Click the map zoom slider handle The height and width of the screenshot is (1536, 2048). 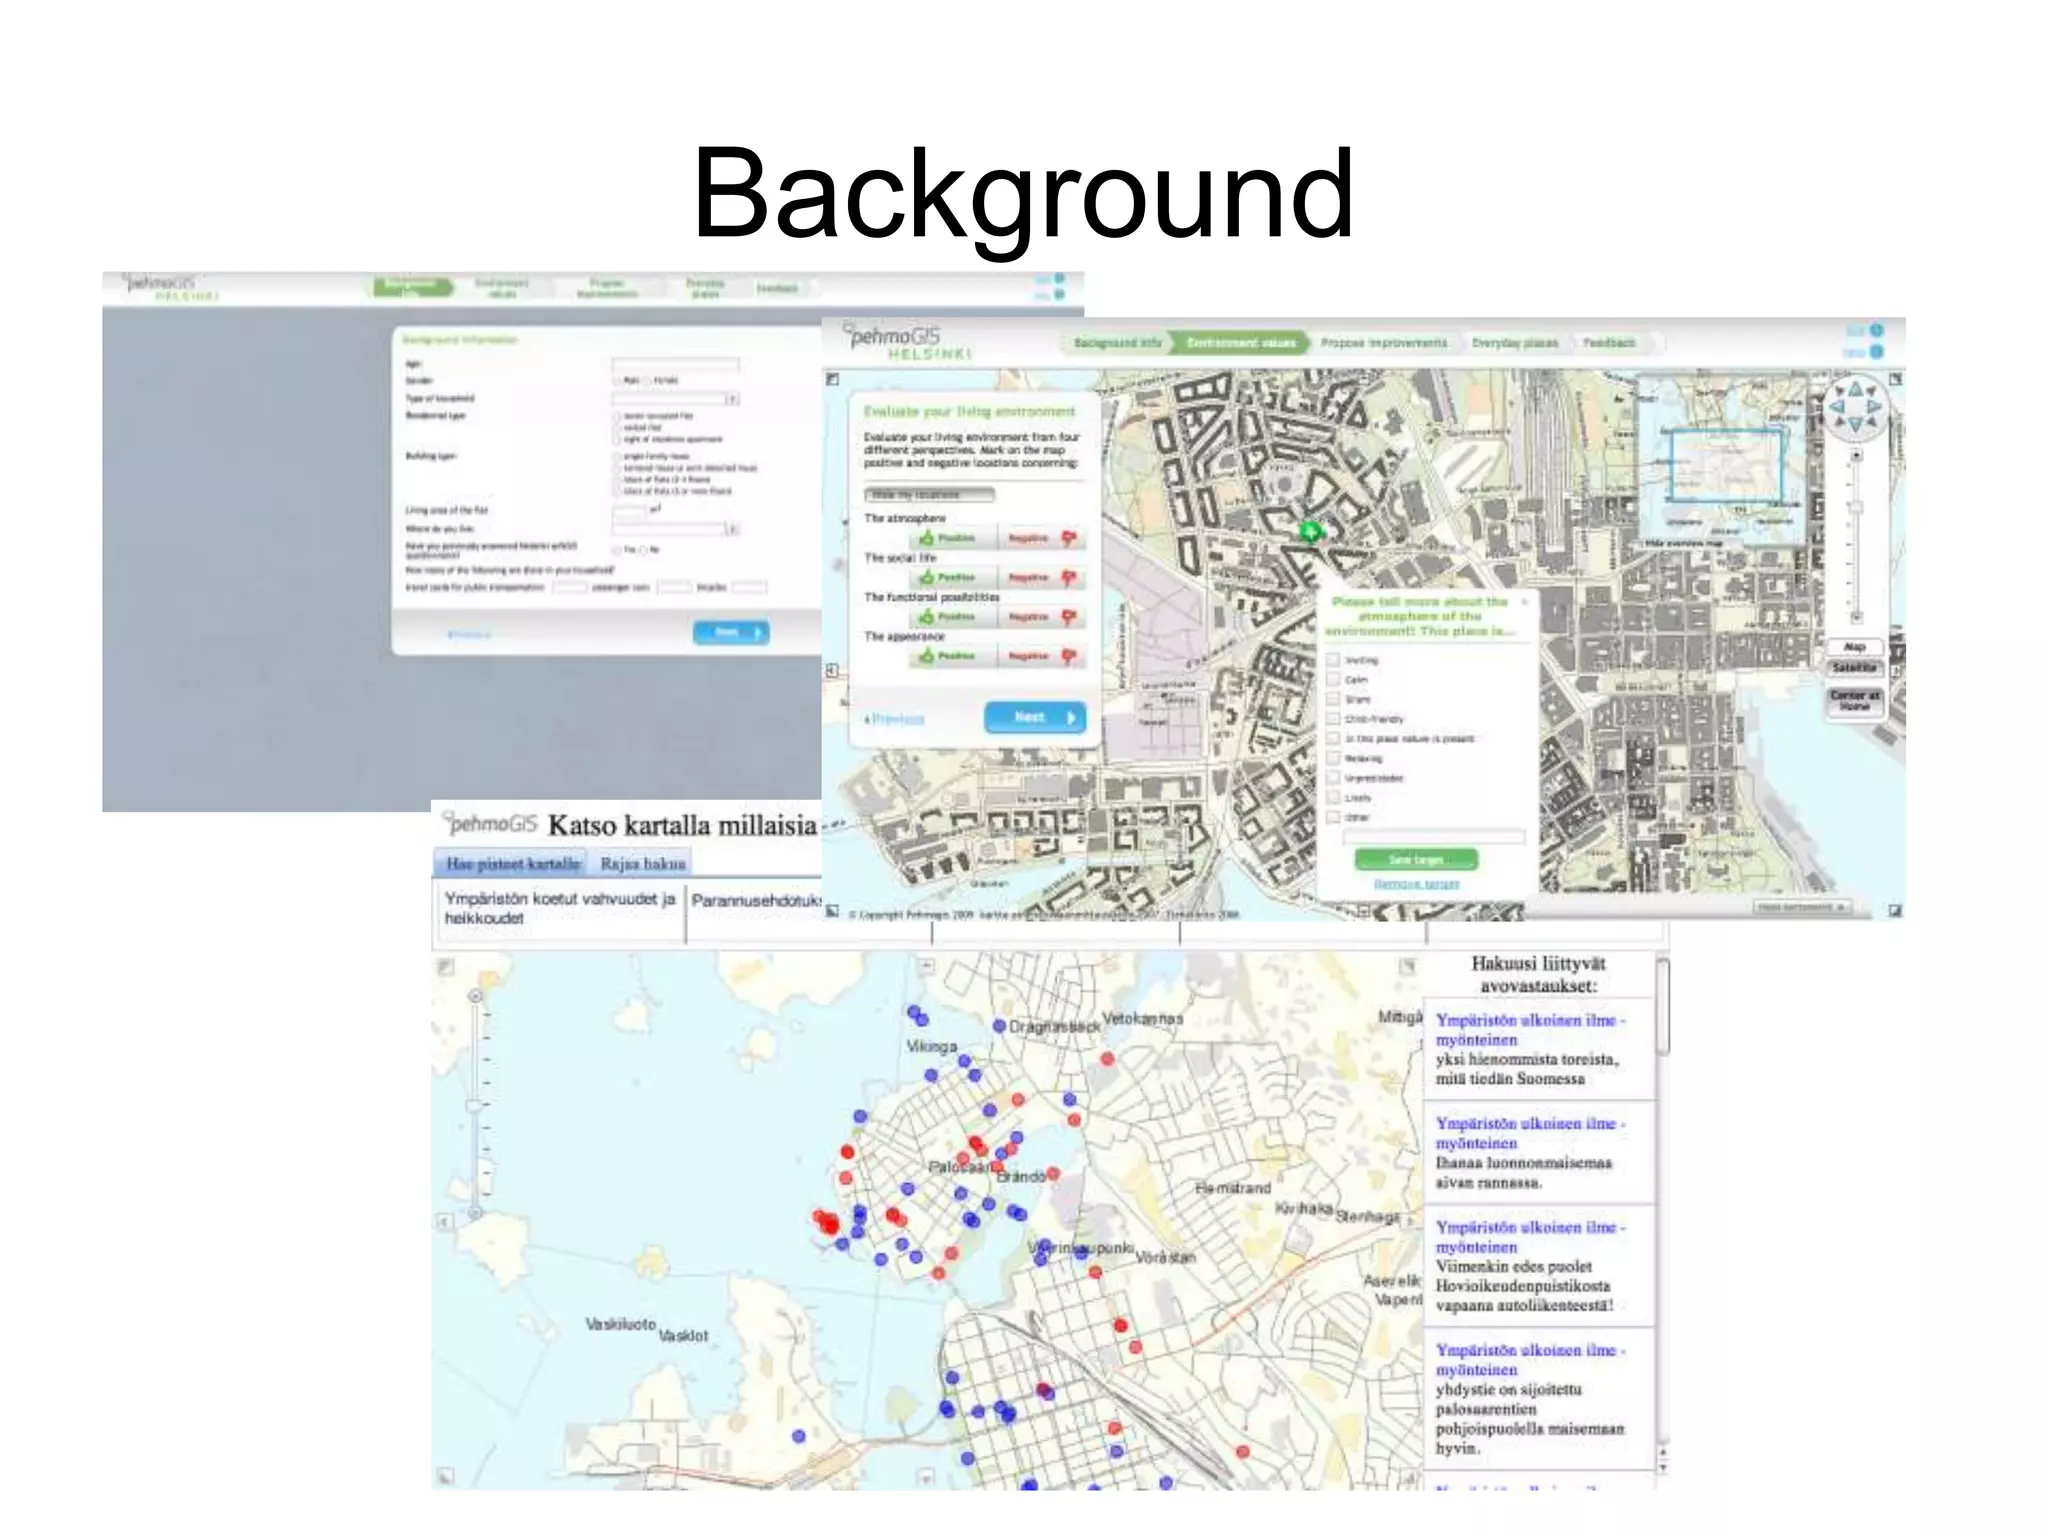[1856, 507]
